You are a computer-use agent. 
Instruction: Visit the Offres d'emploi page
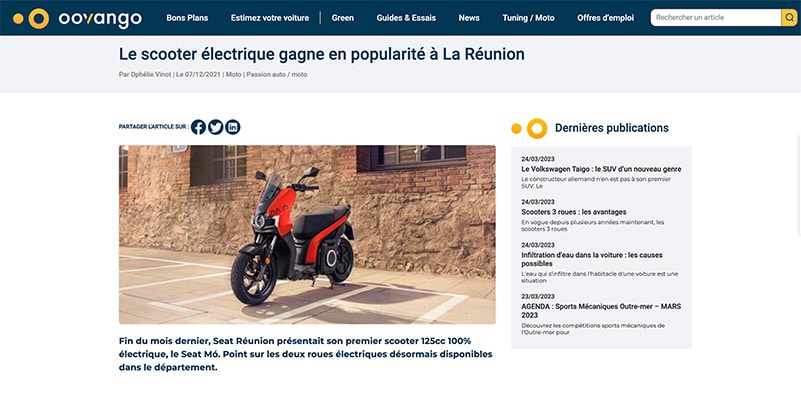coord(605,18)
